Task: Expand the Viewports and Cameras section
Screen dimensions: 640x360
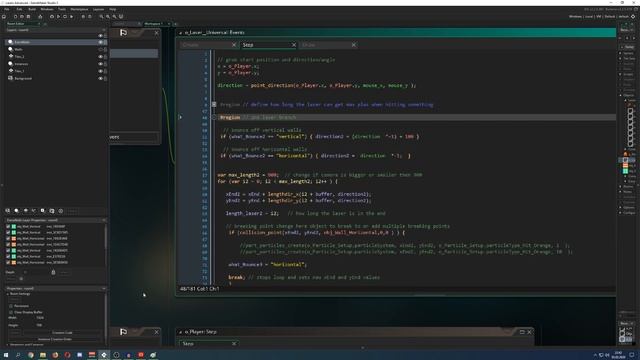Action: pos(8,345)
